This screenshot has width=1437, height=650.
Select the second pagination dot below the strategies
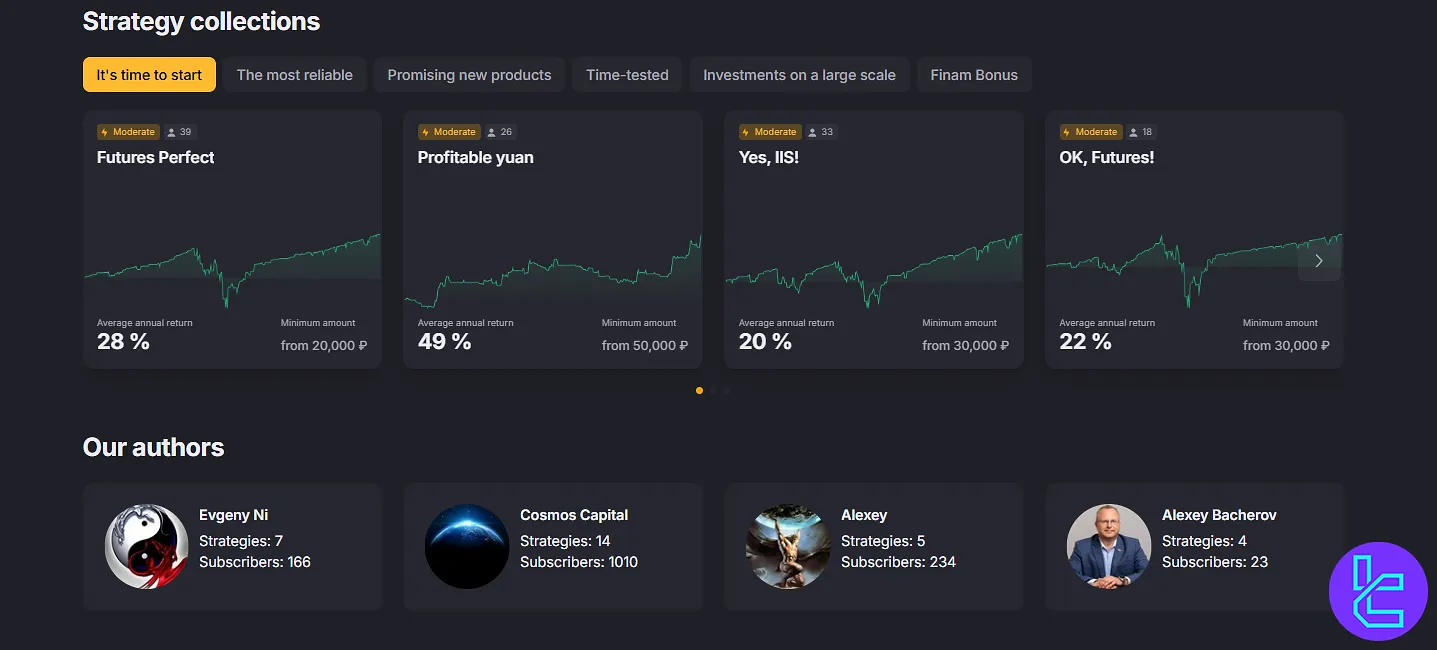(713, 391)
